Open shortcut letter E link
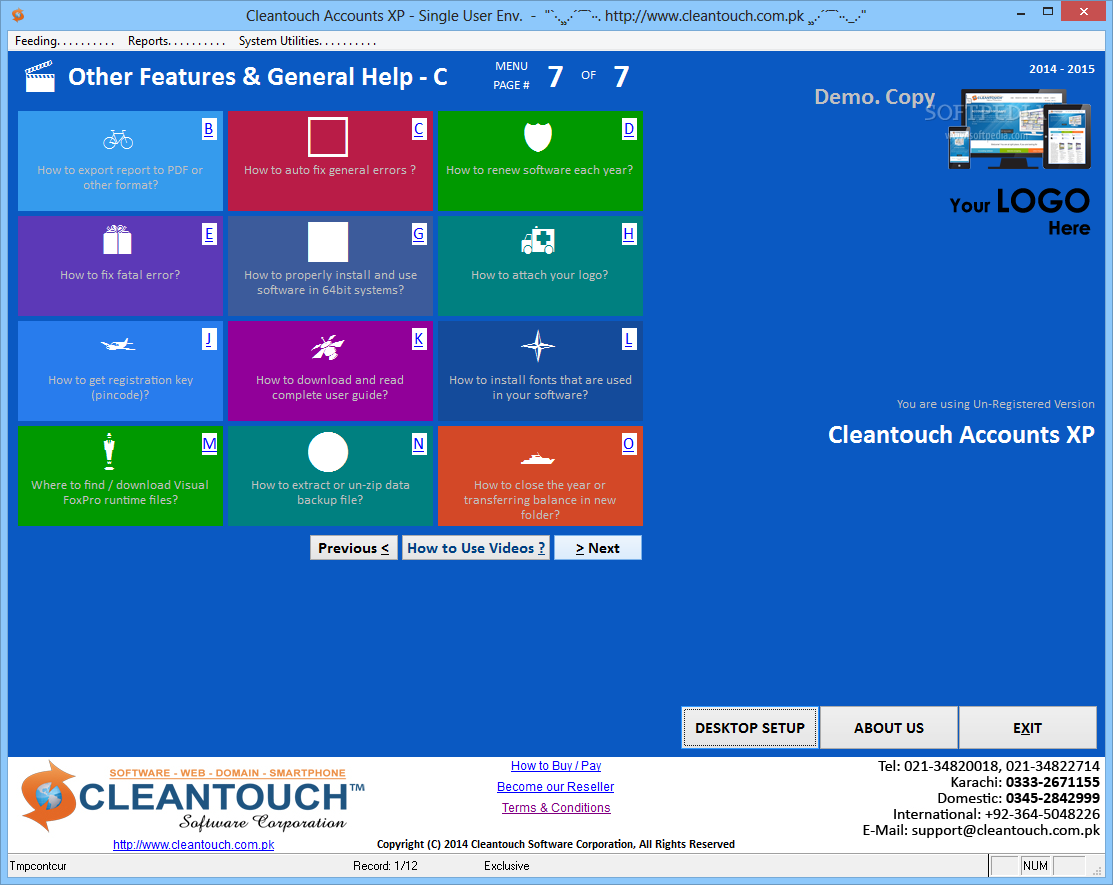The image size is (1113, 885). tap(209, 234)
